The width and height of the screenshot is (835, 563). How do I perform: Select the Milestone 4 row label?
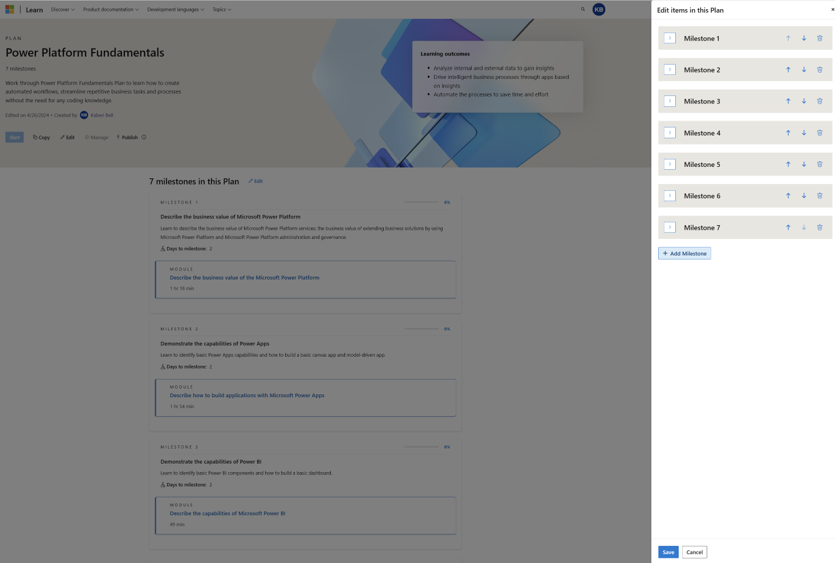pyautogui.click(x=702, y=133)
